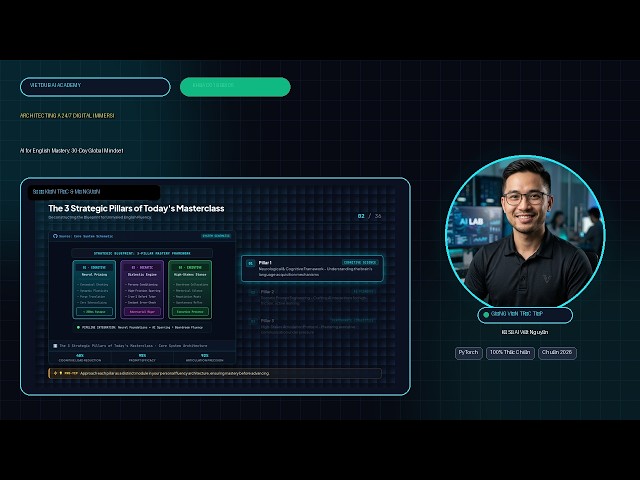
Task: Click the circular instructor portrait
Action: coord(525,233)
